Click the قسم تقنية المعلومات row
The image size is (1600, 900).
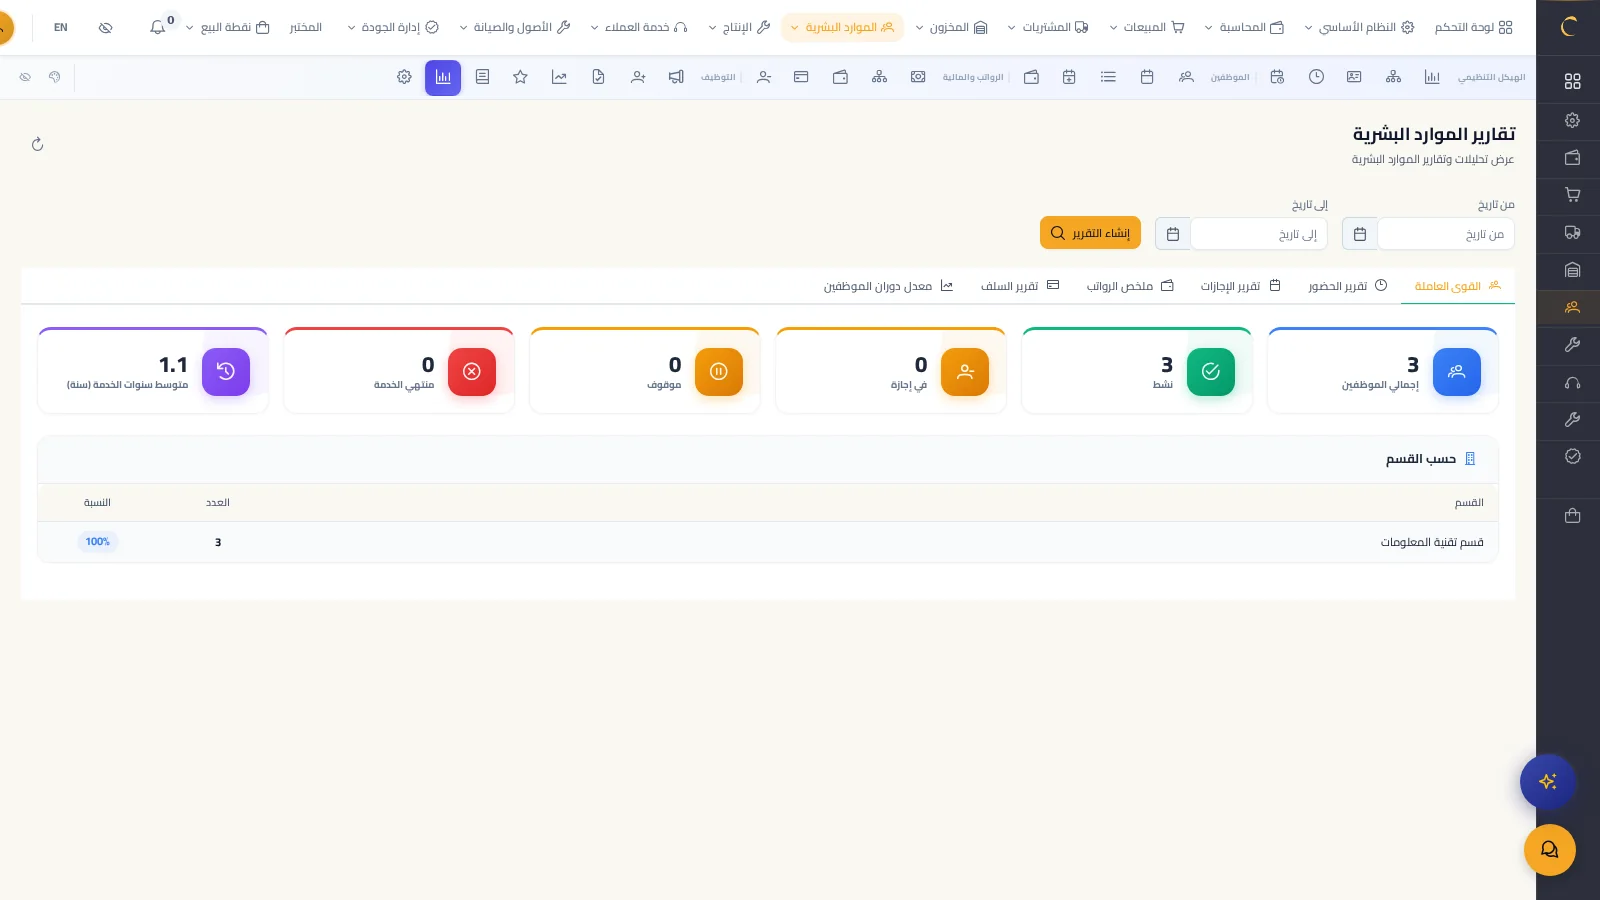coord(768,542)
